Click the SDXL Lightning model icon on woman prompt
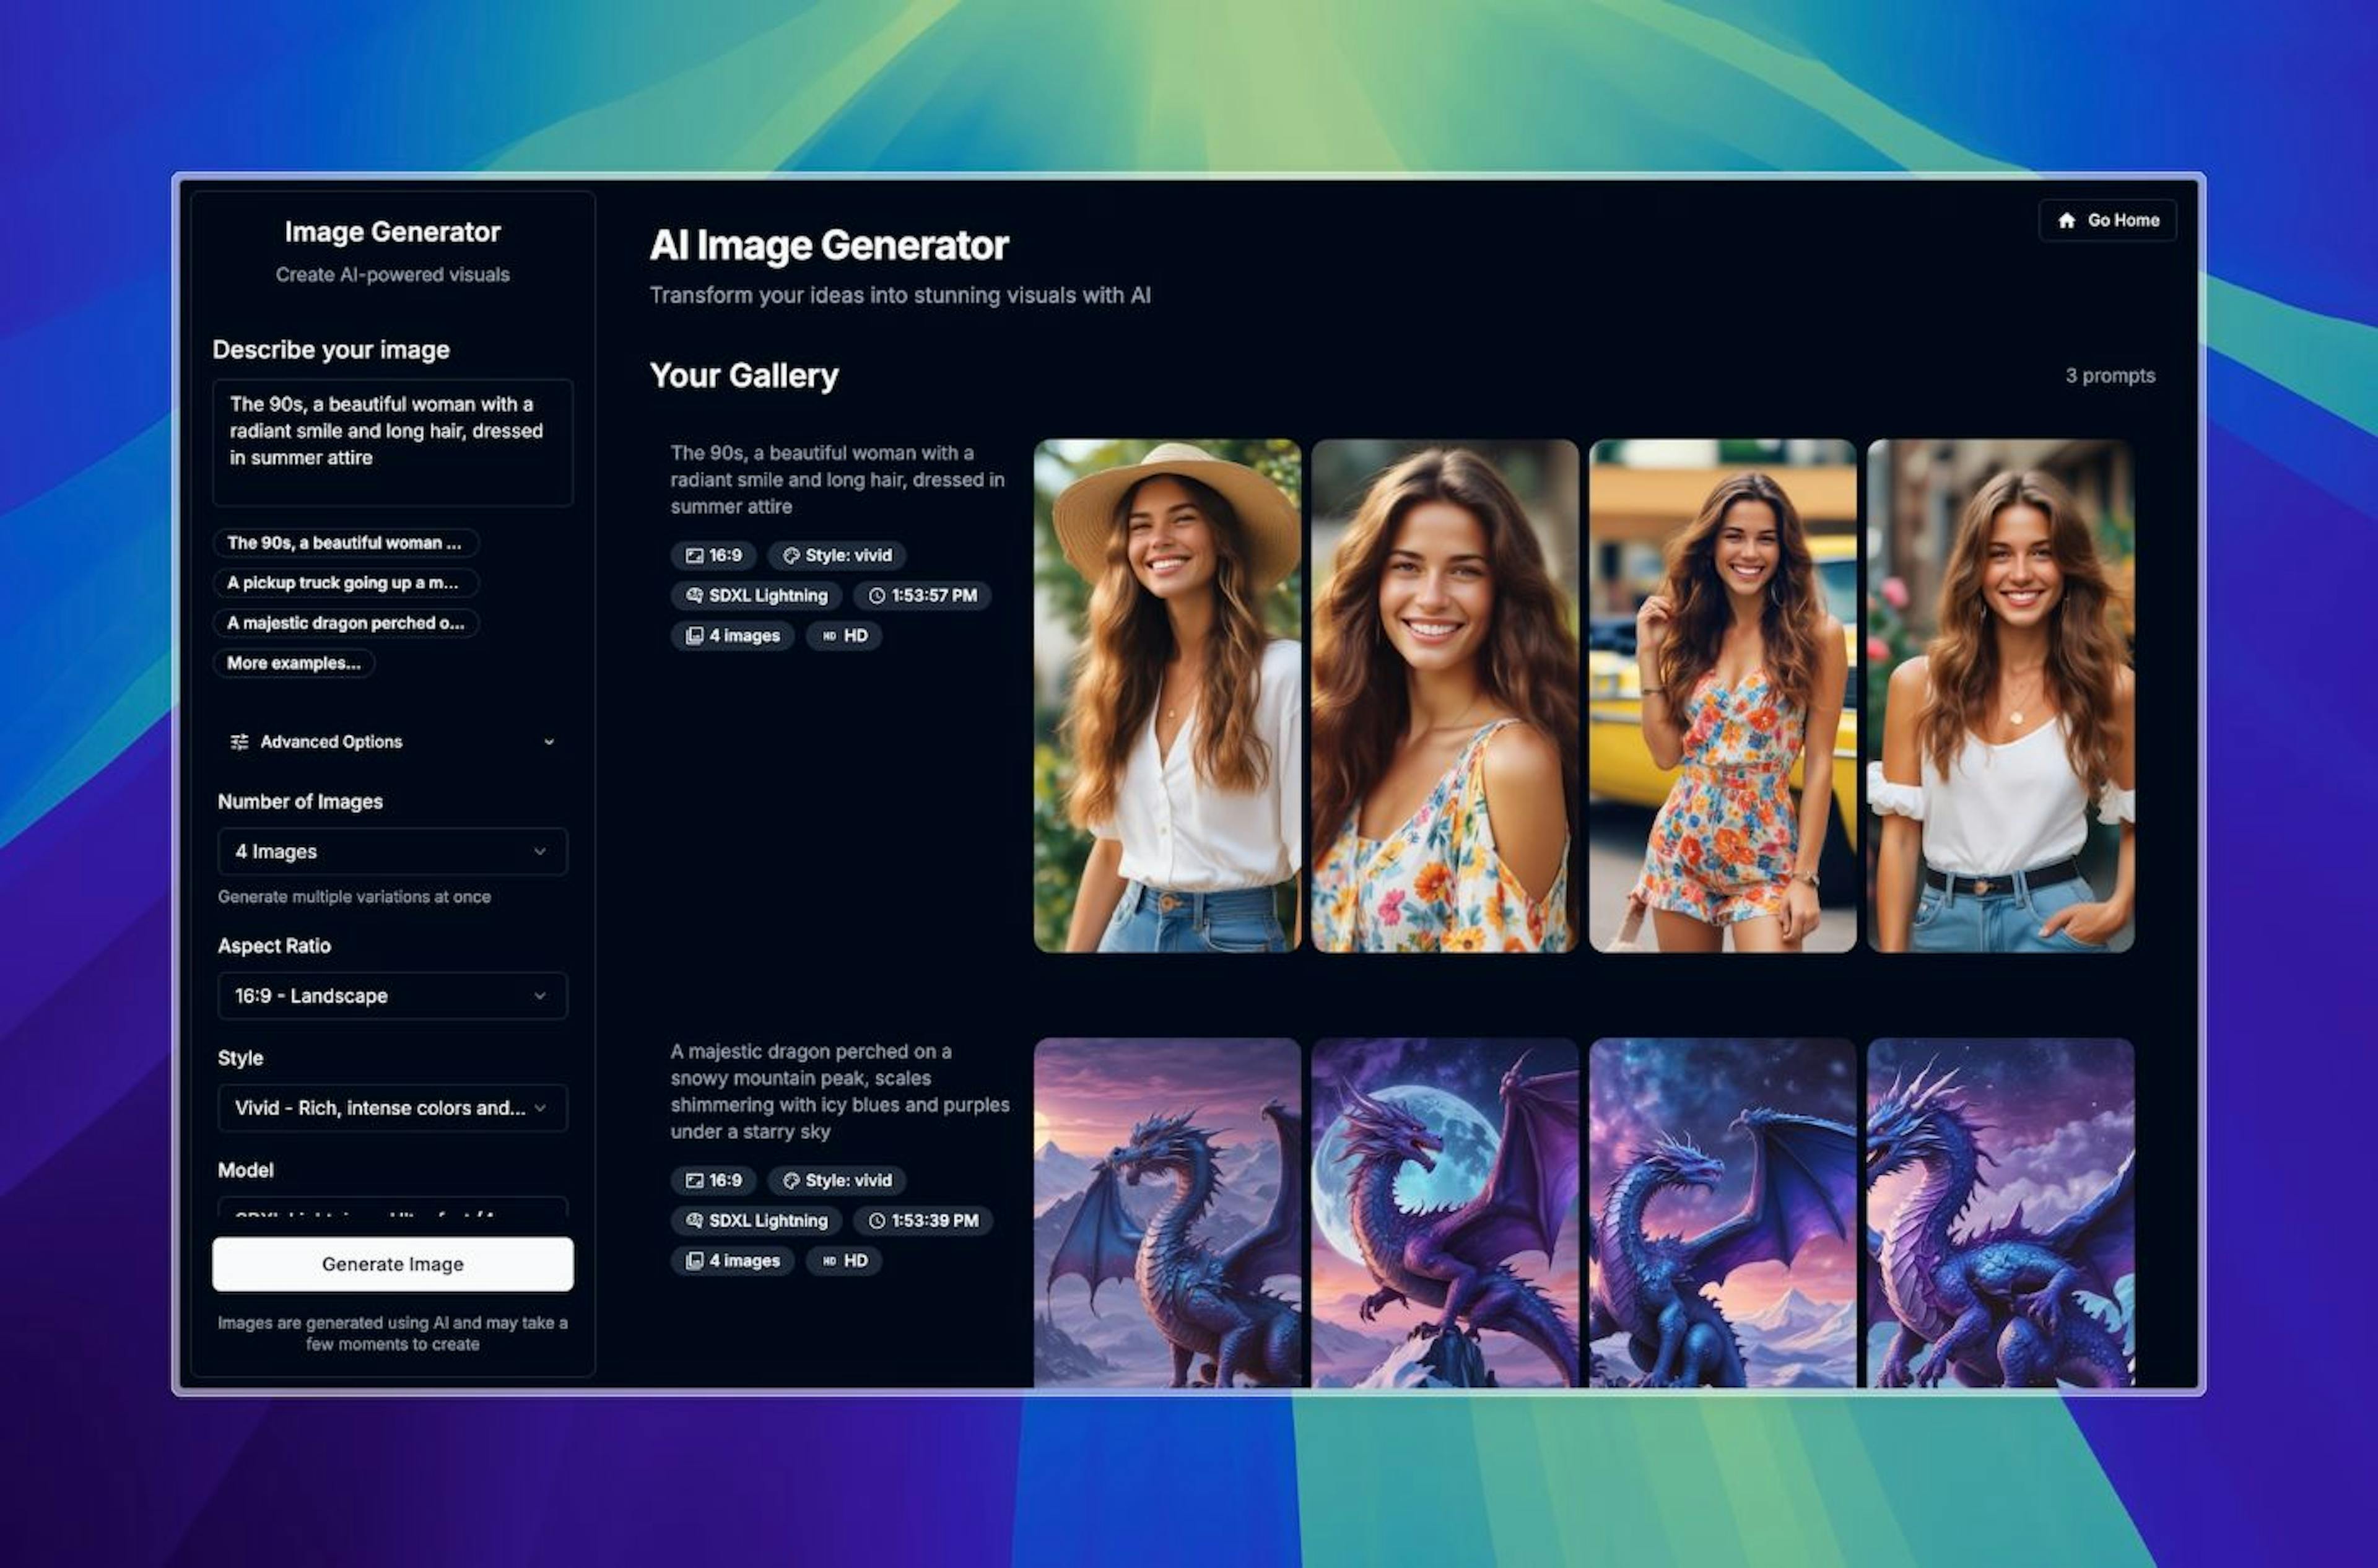This screenshot has width=2378, height=1568. tap(694, 595)
